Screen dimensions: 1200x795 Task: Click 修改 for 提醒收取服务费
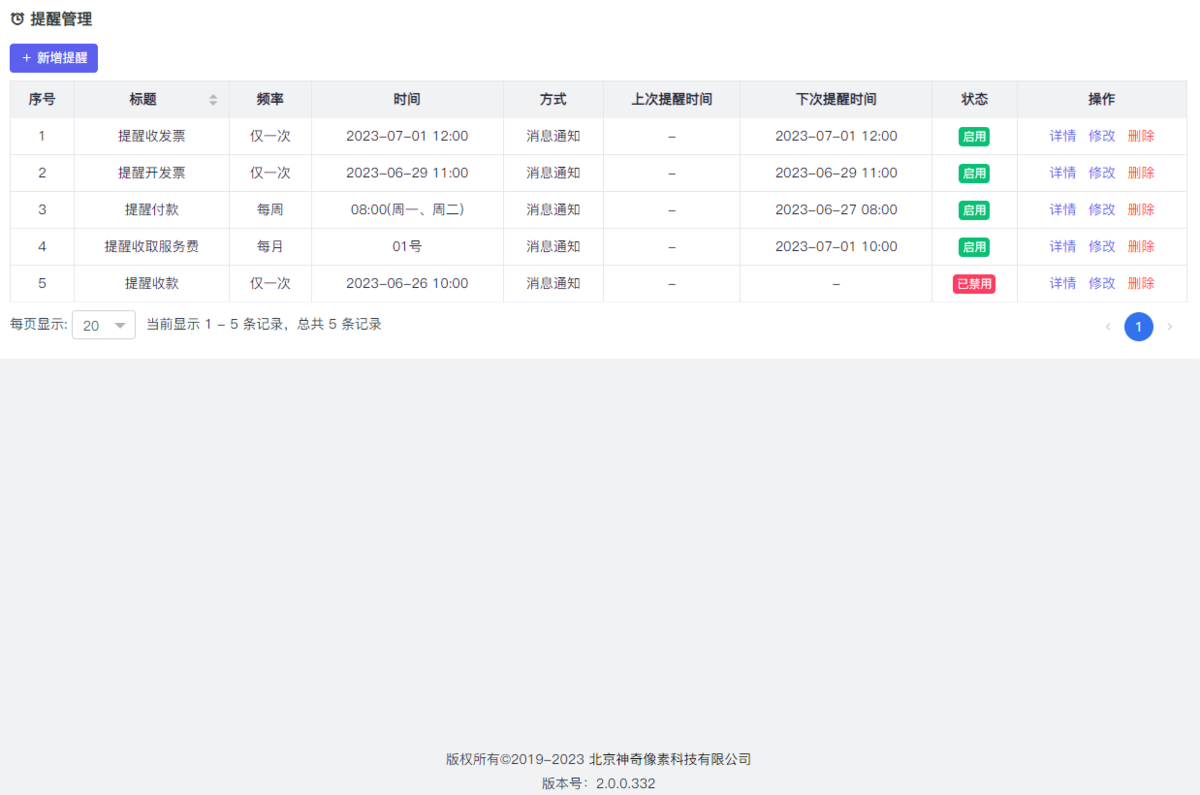pos(1101,246)
